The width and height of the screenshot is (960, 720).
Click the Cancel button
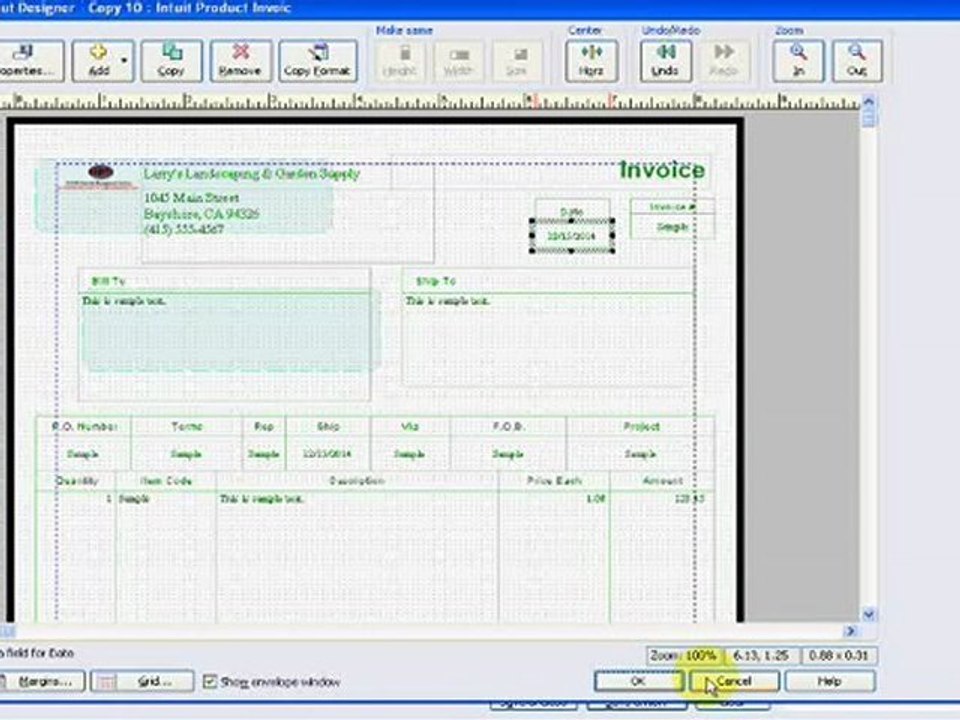click(x=734, y=681)
